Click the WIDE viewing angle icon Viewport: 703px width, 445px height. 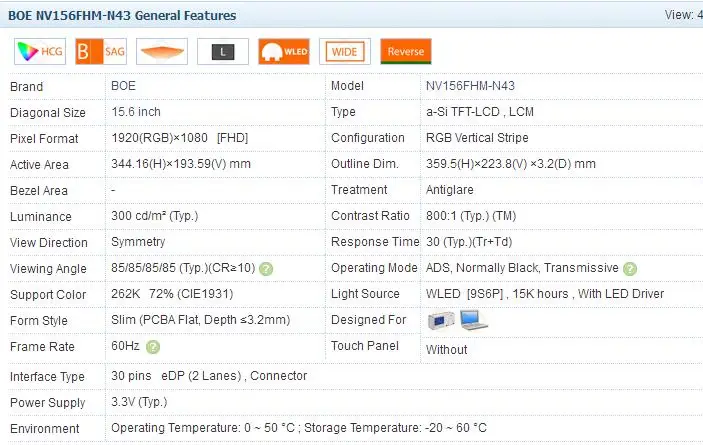(345, 52)
